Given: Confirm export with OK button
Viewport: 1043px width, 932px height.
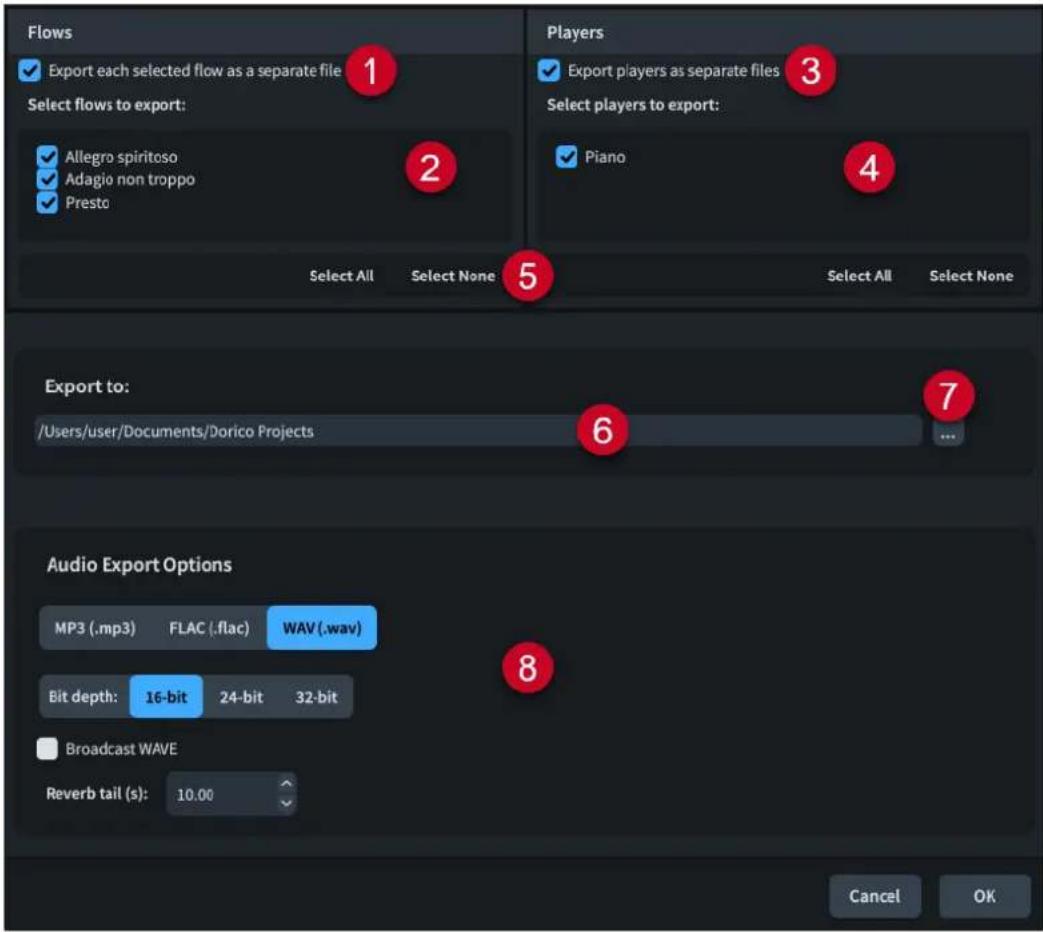Looking at the screenshot, I should (x=984, y=896).
